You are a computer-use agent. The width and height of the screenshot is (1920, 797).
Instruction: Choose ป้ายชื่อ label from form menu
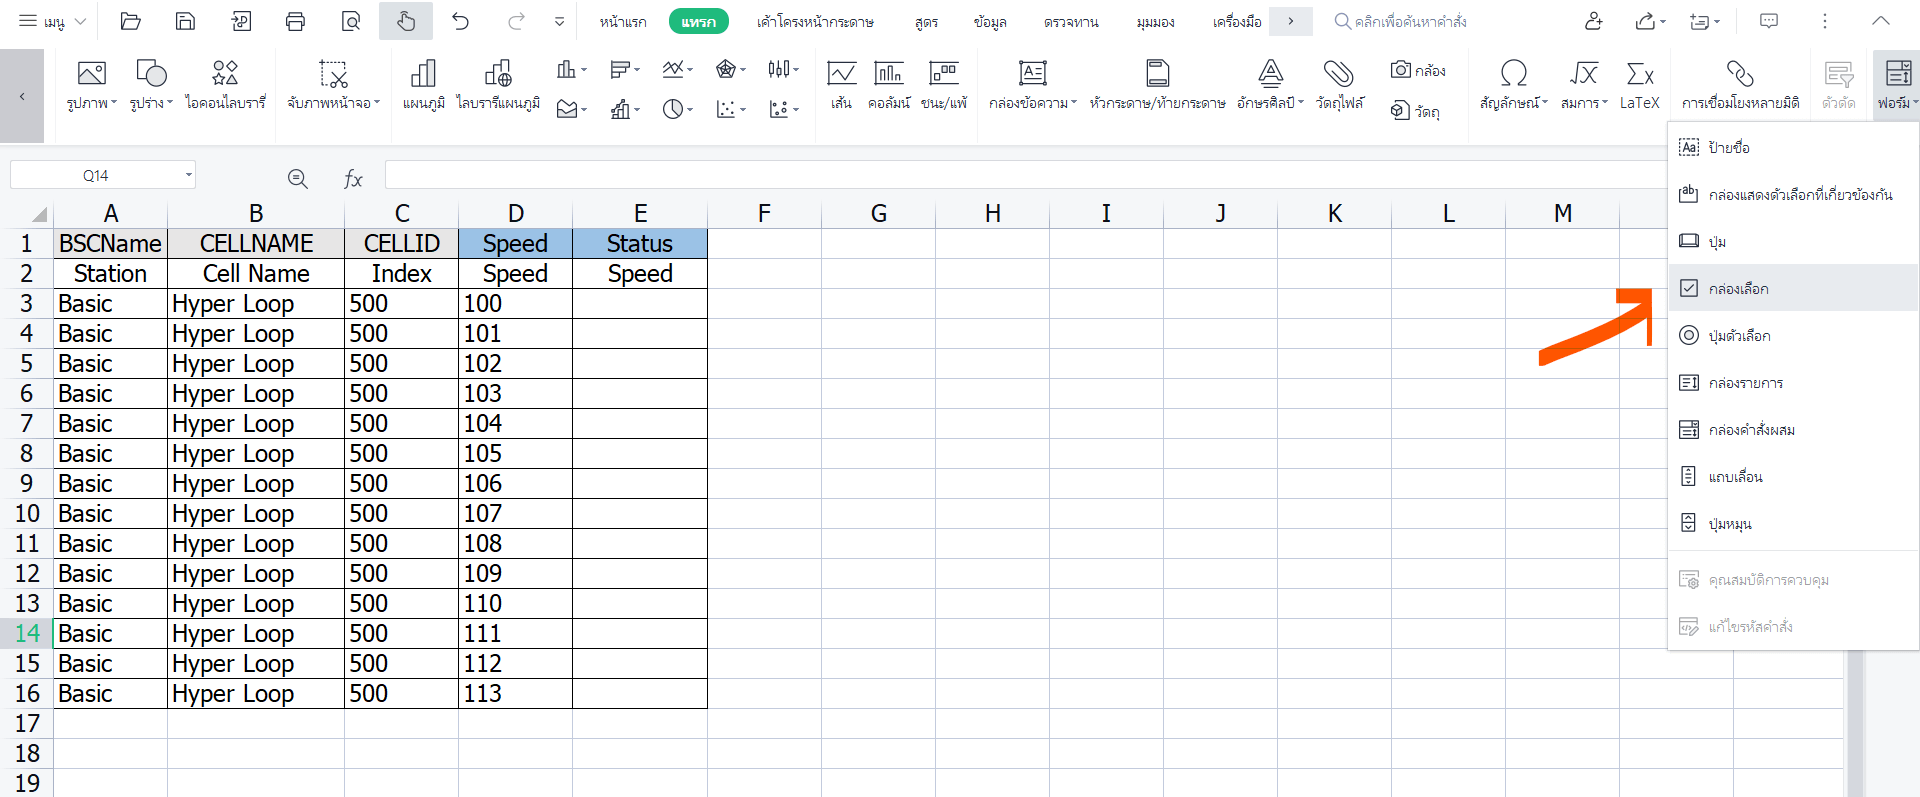tap(1793, 147)
